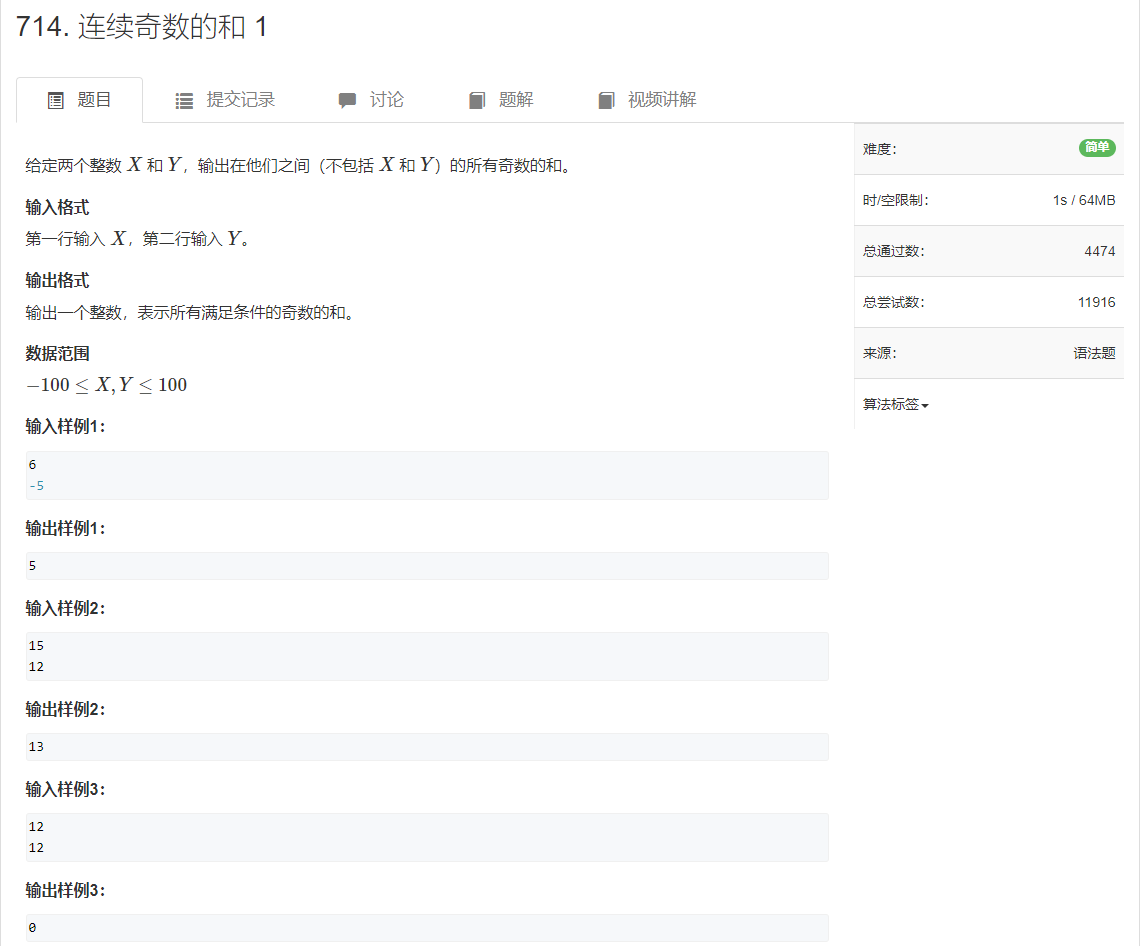Image resolution: width=1140 pixels, height=946 pixels.
Task: Click the 输出格式 heading
Action: click(x=57, y=281)
